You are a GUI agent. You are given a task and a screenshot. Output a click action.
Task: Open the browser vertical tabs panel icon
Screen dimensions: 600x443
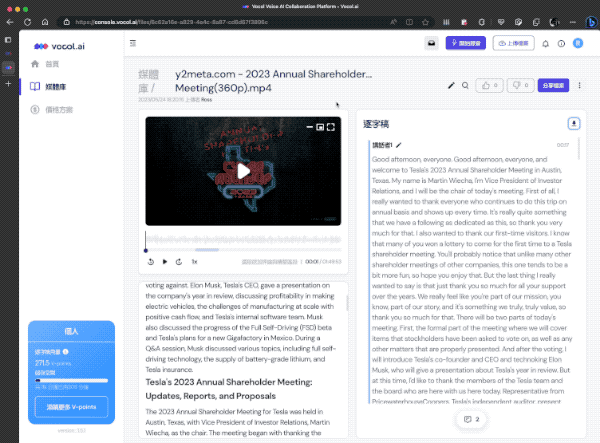[x=8, y=40]
